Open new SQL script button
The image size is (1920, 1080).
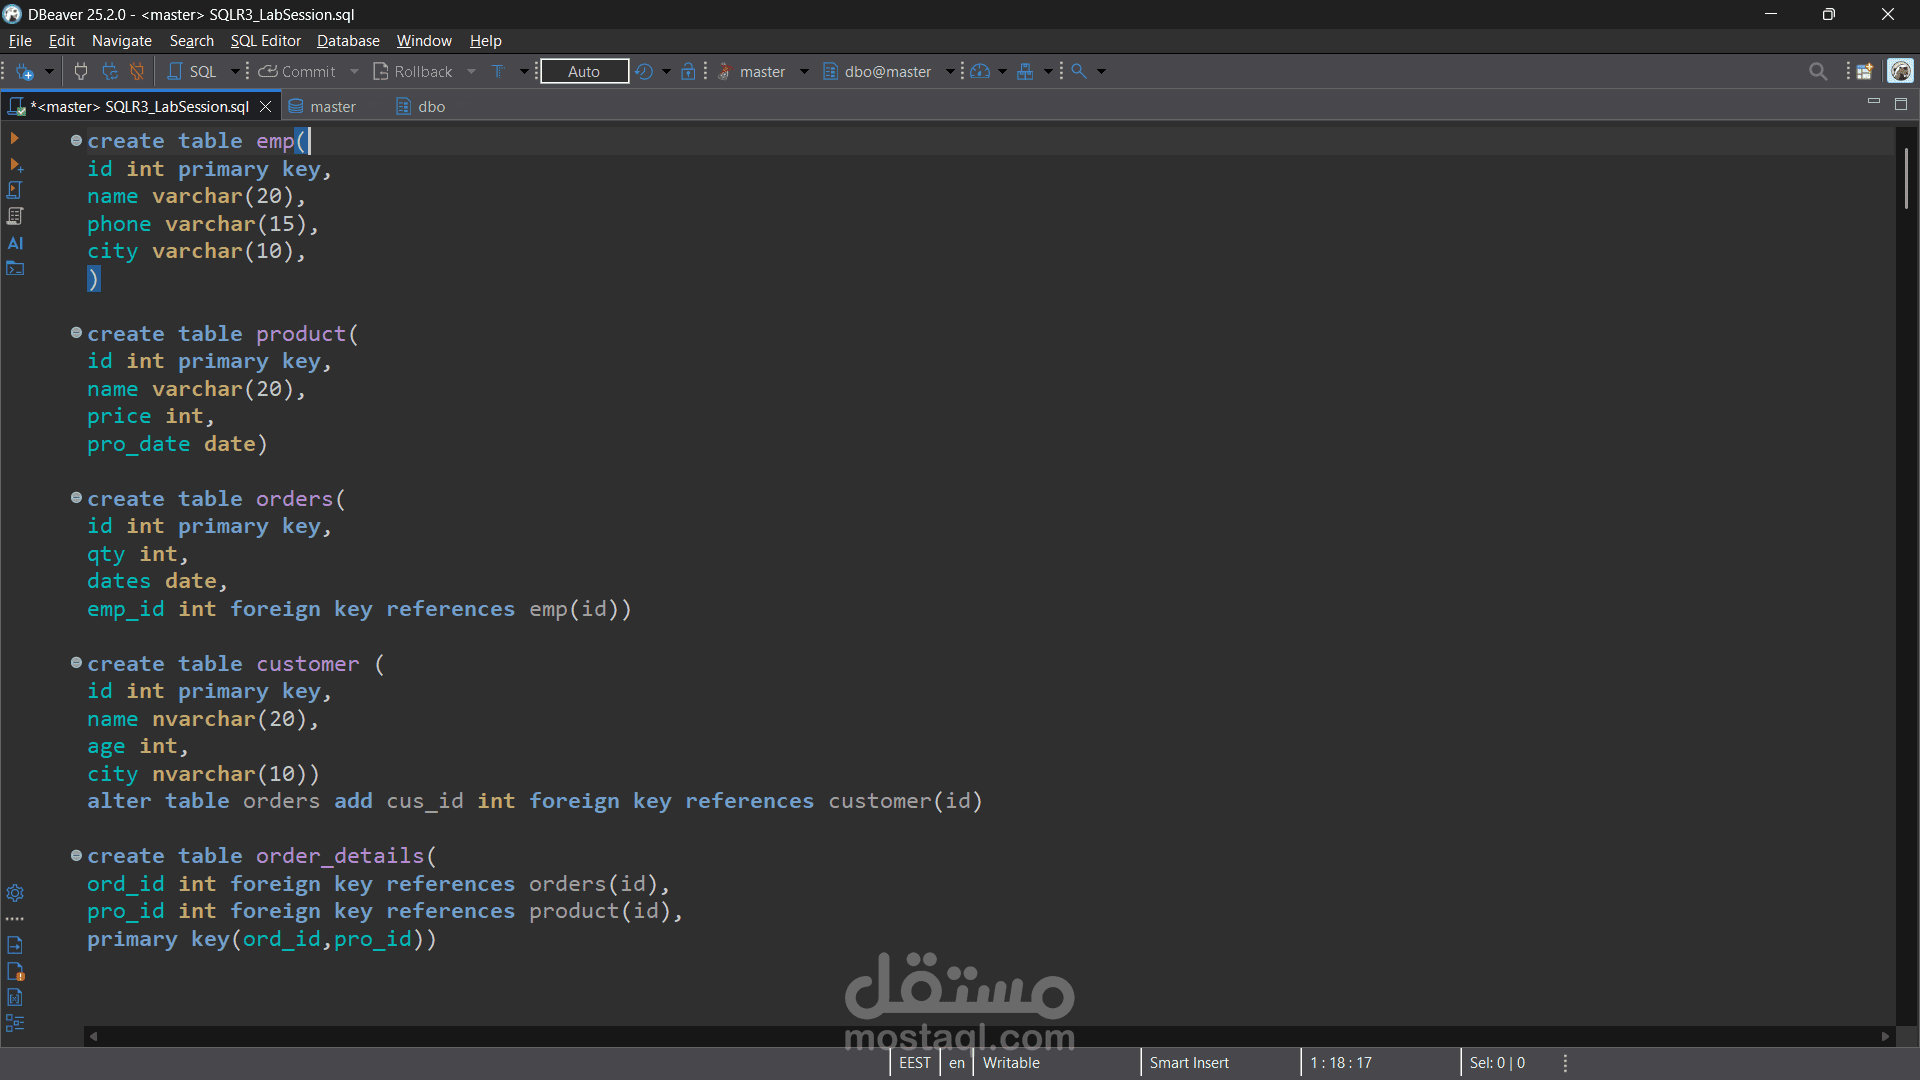[192, 72]
